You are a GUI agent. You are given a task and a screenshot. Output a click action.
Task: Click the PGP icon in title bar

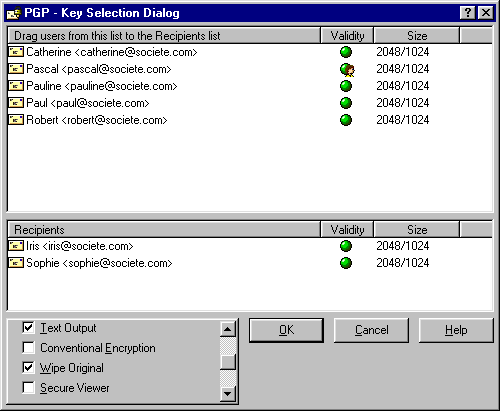coord(14,13)
